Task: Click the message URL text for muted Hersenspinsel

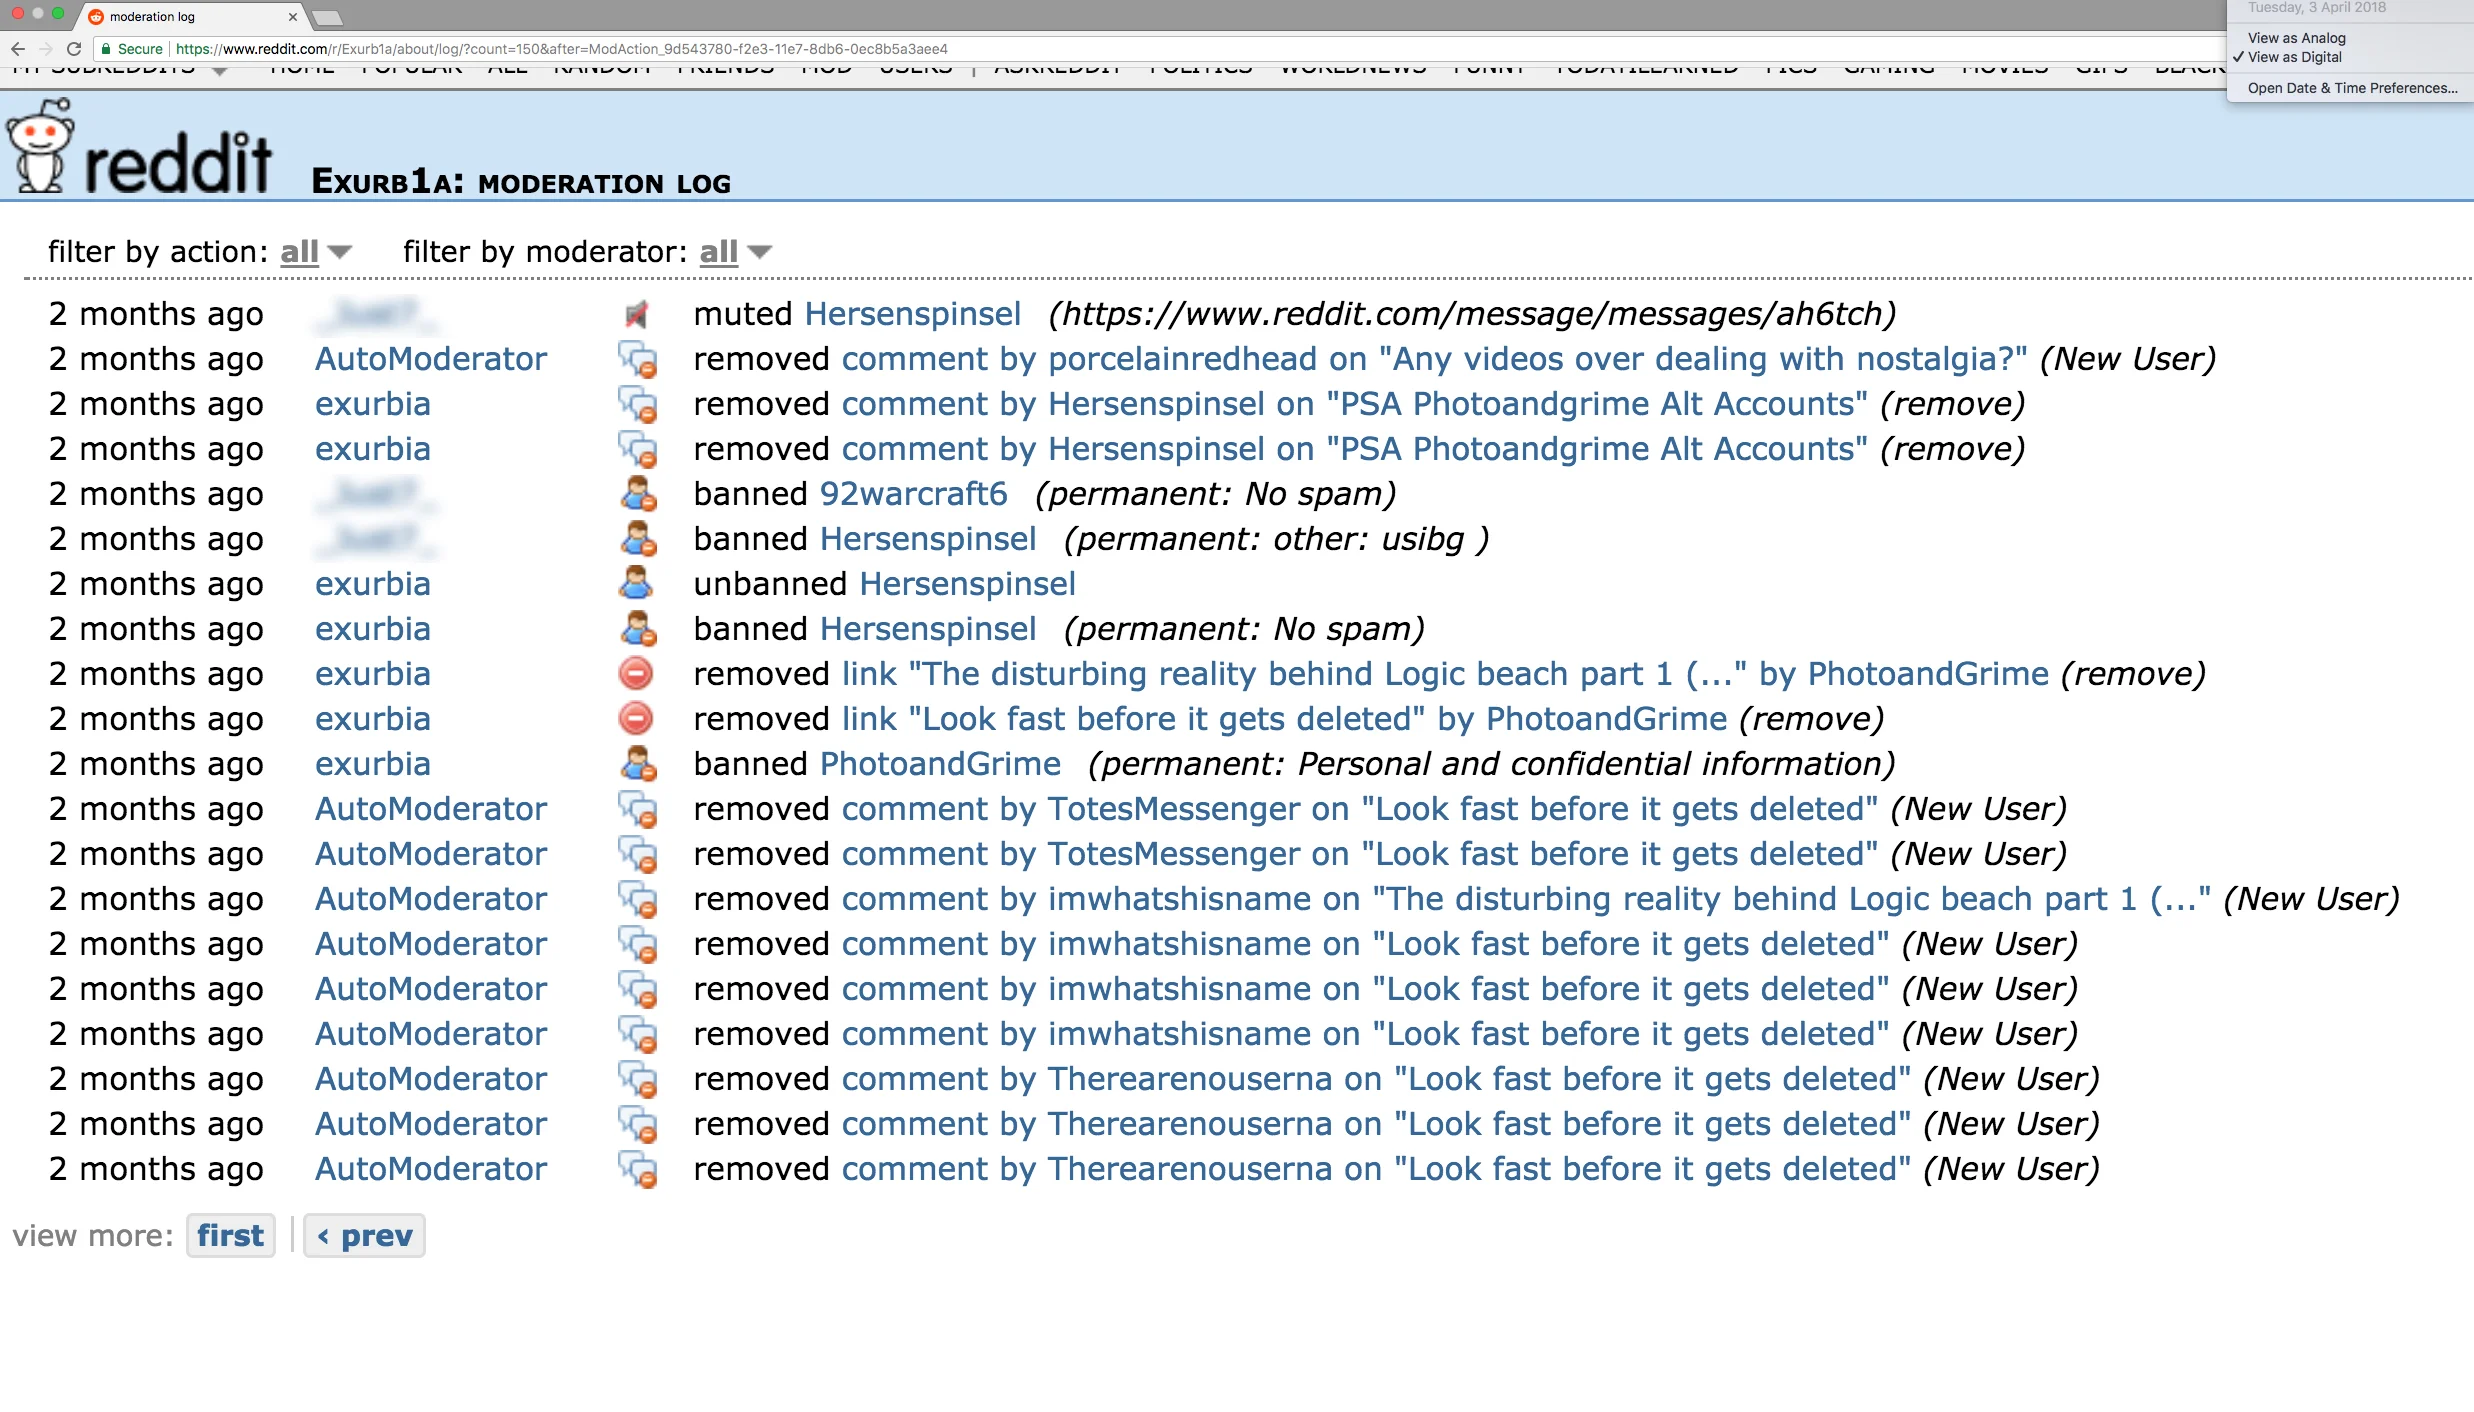Action: click(1472, 314)
